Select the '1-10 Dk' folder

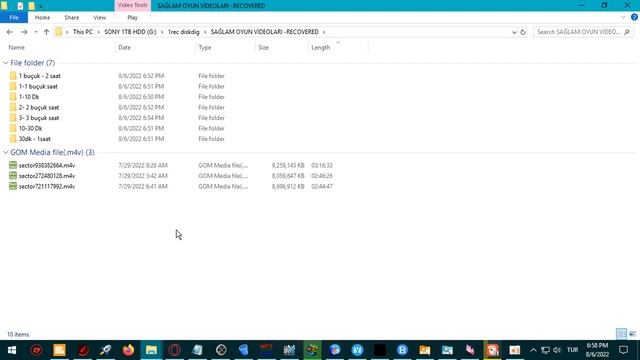pyautogui.click(x=29, y=97)
